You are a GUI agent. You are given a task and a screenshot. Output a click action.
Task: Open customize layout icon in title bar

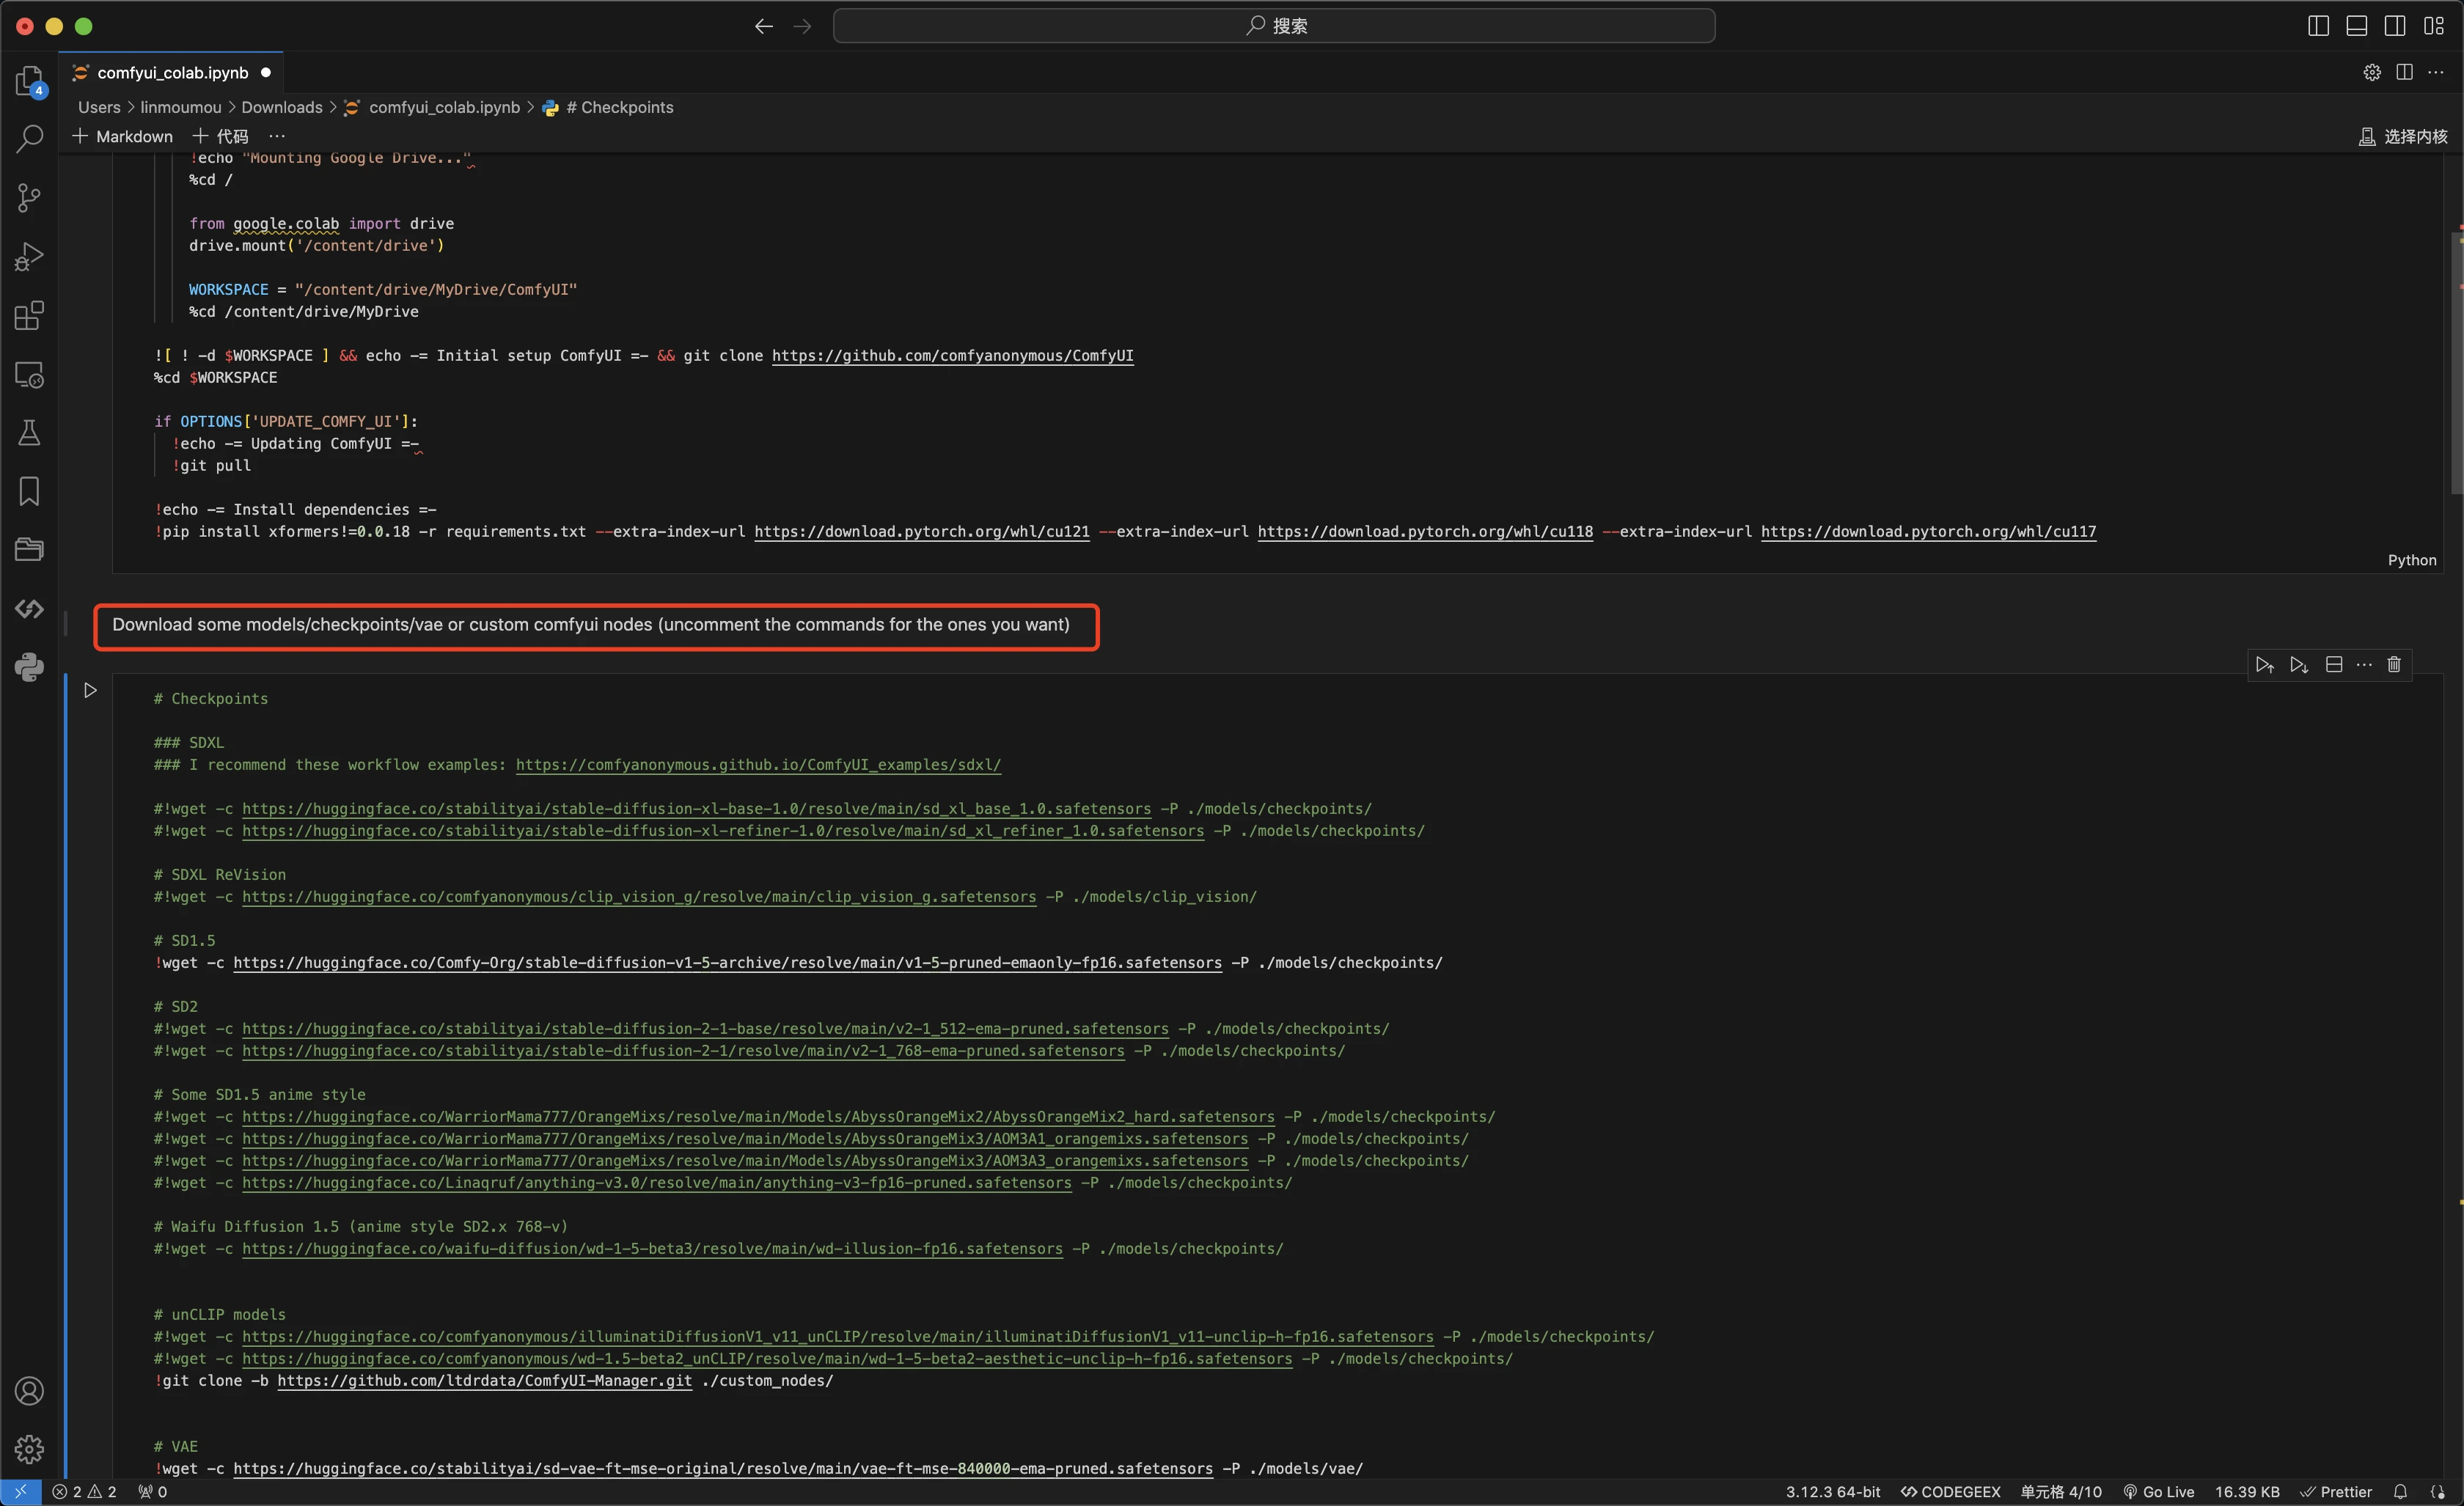(2434, 26)
